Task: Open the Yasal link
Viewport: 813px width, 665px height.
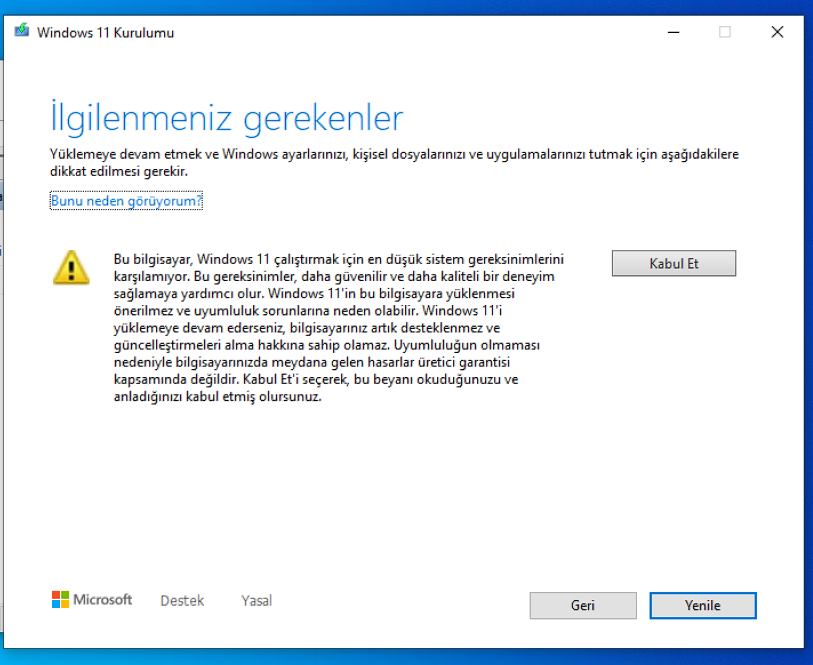Action: [x=256, y=600]
